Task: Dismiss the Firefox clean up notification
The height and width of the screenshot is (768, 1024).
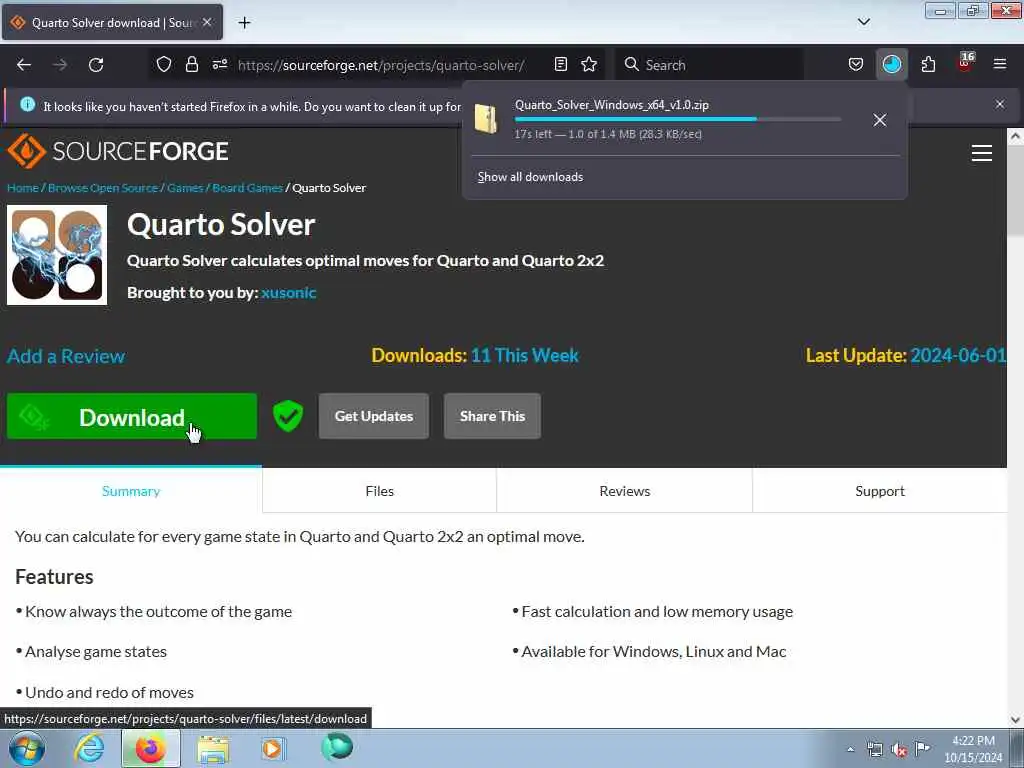Action: (x=1000, y=104)
